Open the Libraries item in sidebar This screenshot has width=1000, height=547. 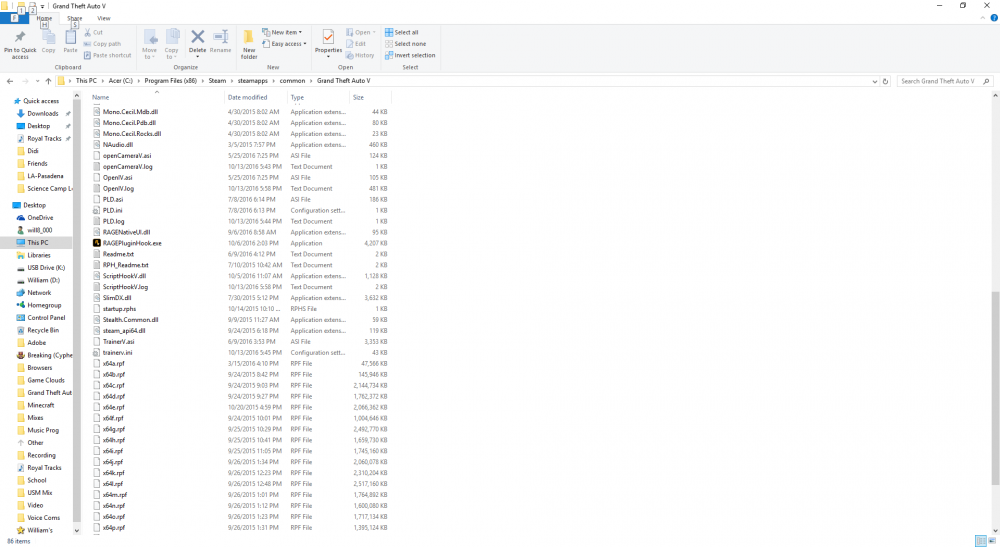point(38,255)
